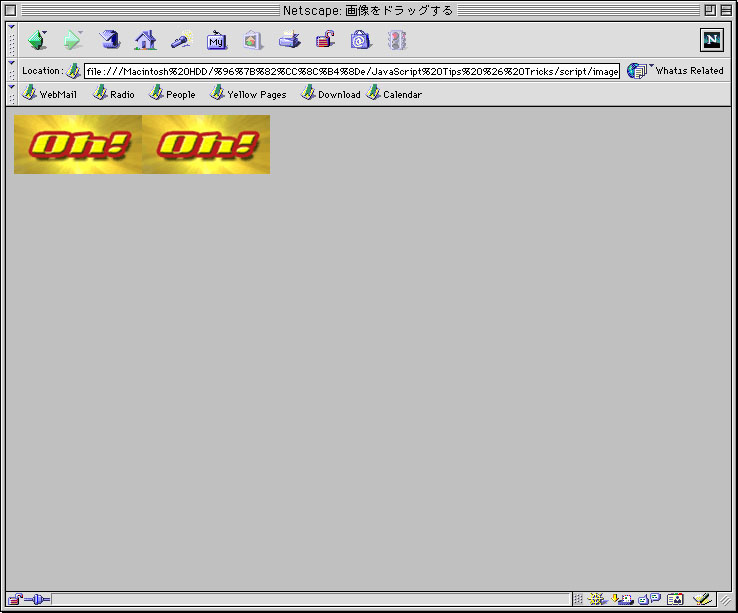The height and width of the screenshot is (613, 738).
Task: Open Composer pencil icon in status bar
Action: (702, 599)
